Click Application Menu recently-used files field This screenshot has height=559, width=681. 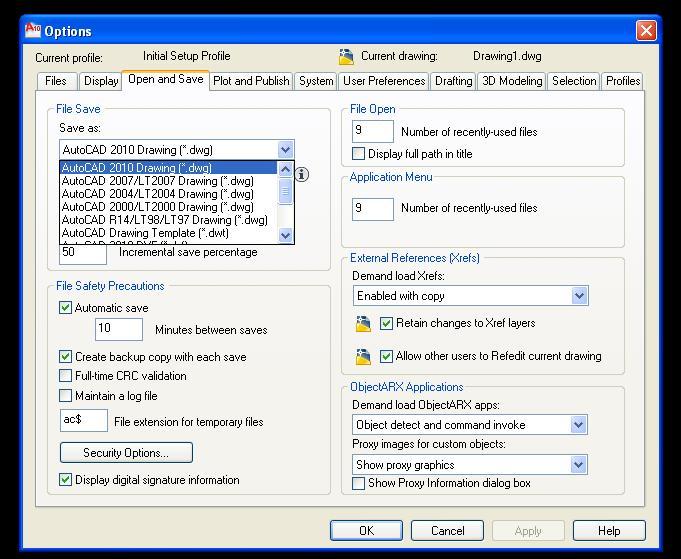pos(373,209)
